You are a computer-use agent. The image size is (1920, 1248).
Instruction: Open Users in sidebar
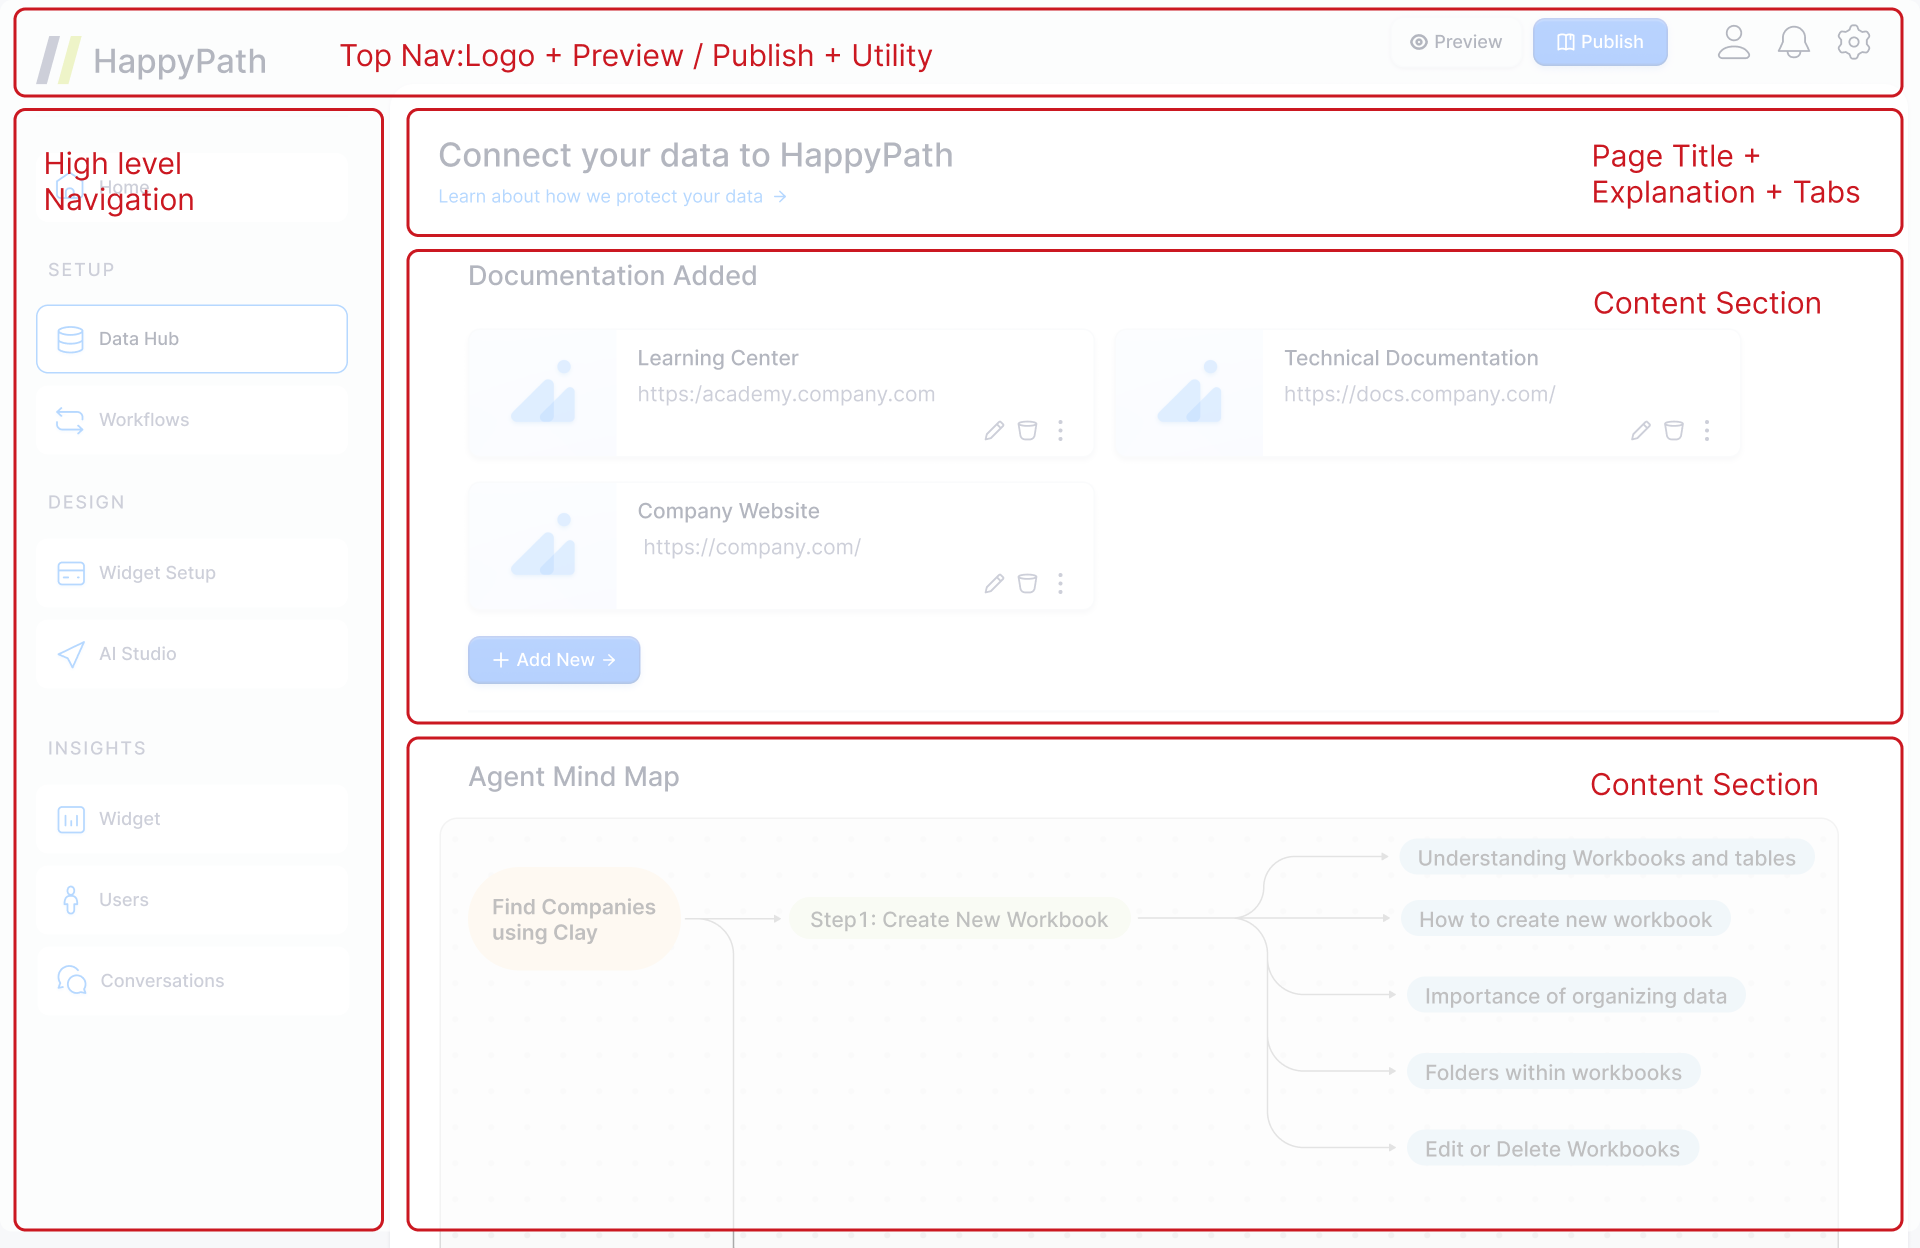192,900
